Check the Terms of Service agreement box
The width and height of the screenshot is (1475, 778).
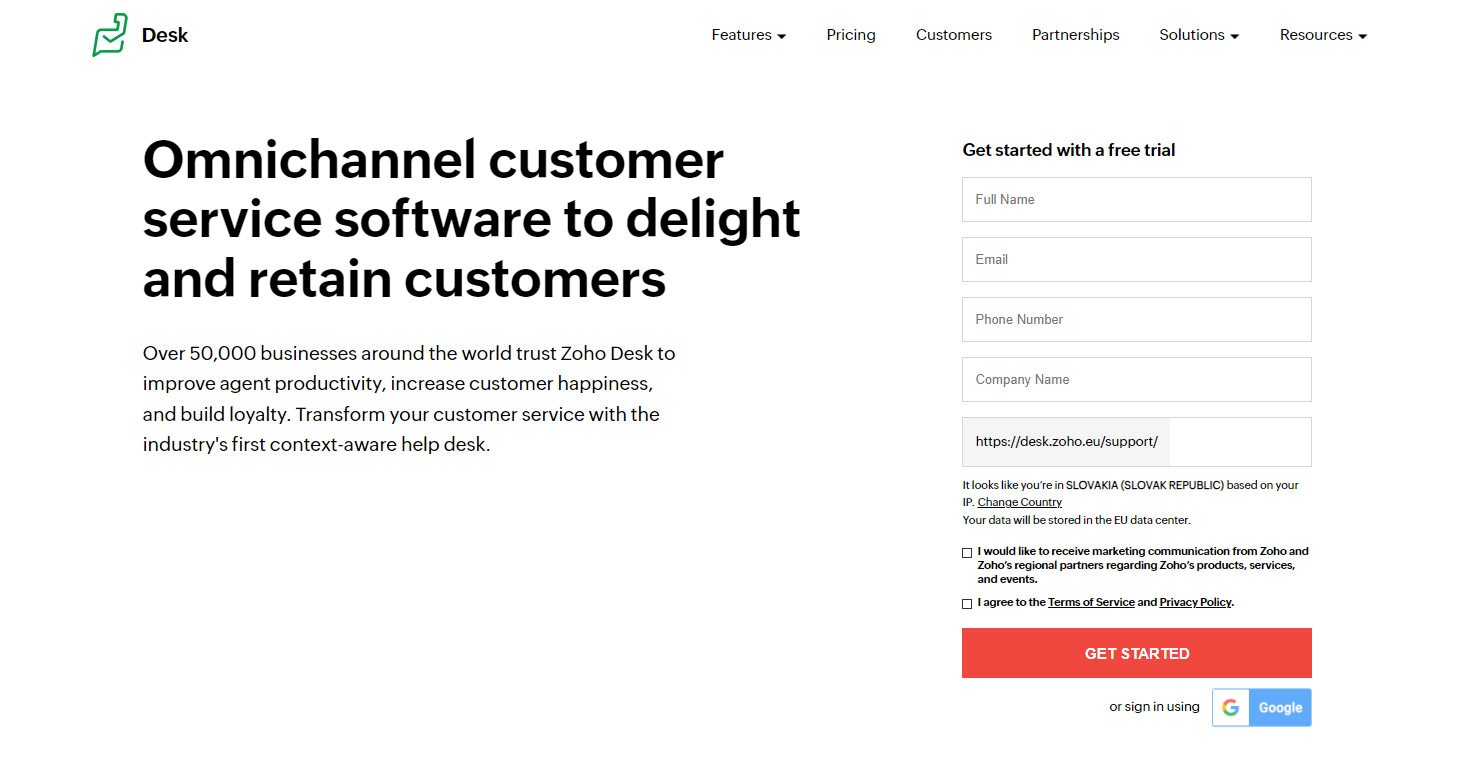[967, 604]
